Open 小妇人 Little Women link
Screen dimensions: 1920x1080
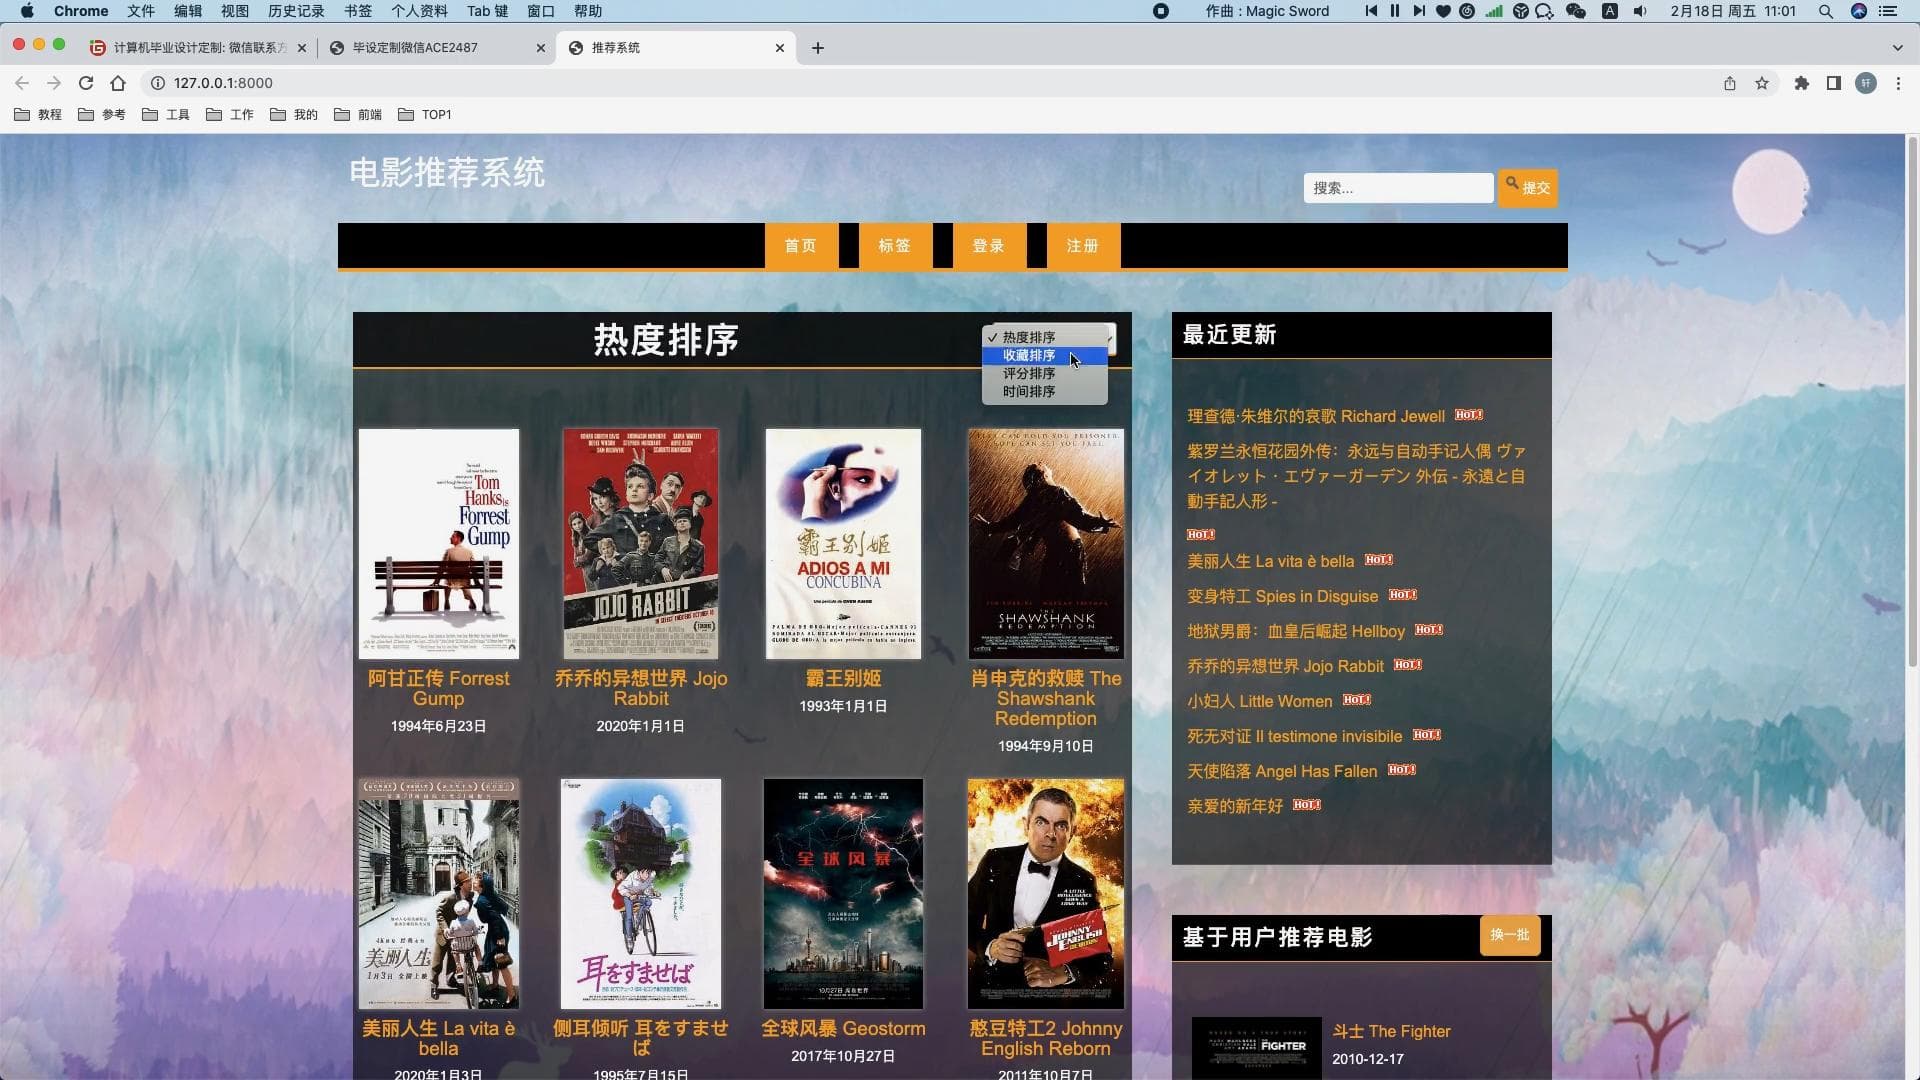1259,702
